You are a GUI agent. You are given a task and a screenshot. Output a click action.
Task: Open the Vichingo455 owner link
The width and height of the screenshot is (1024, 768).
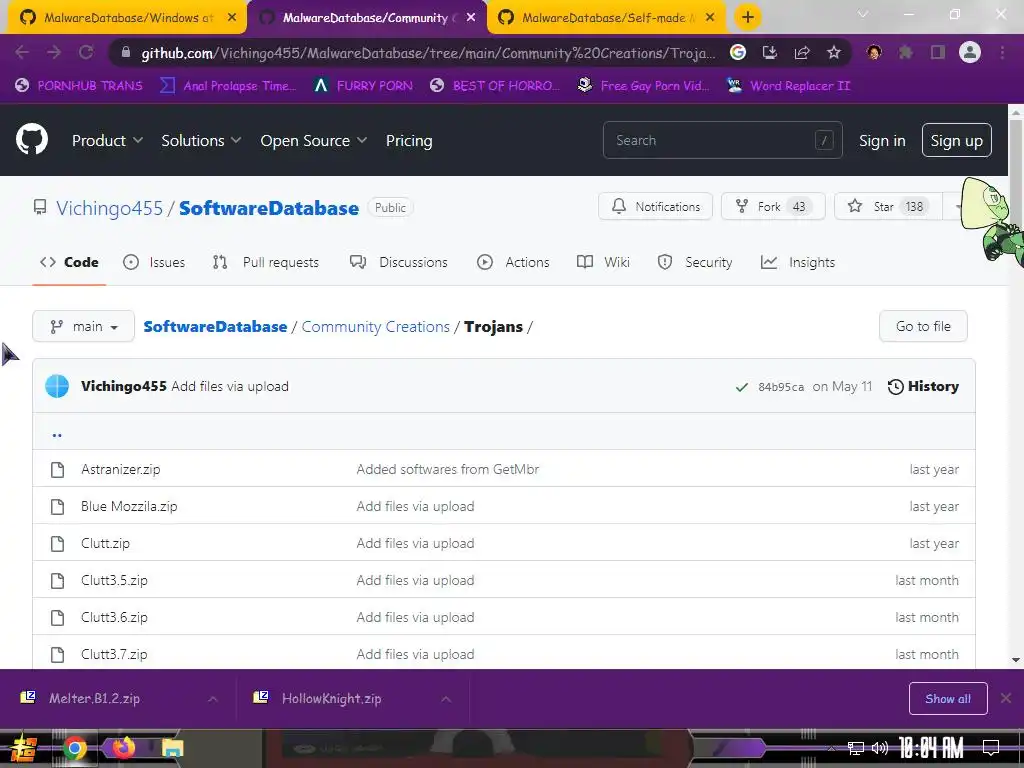(x=109, y=208)
